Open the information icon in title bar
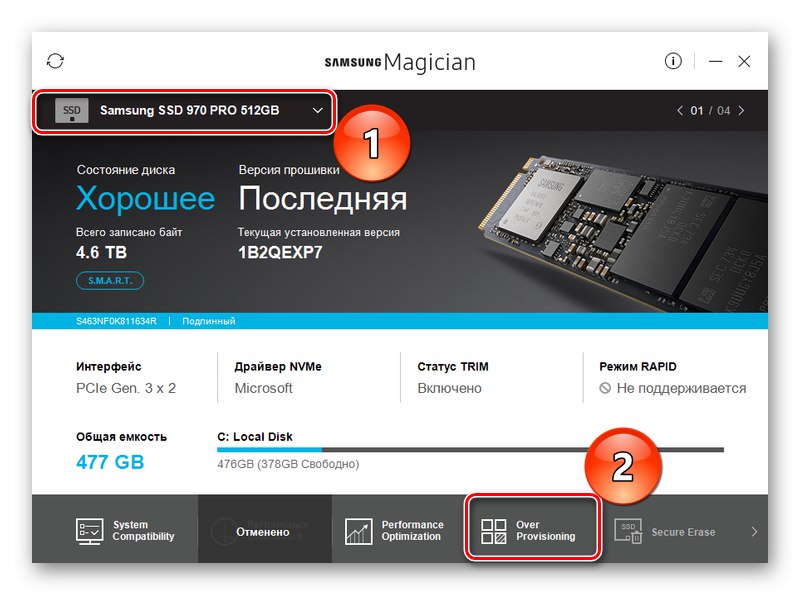The height and width of the screenshot is (595, 800). (673, 61)
